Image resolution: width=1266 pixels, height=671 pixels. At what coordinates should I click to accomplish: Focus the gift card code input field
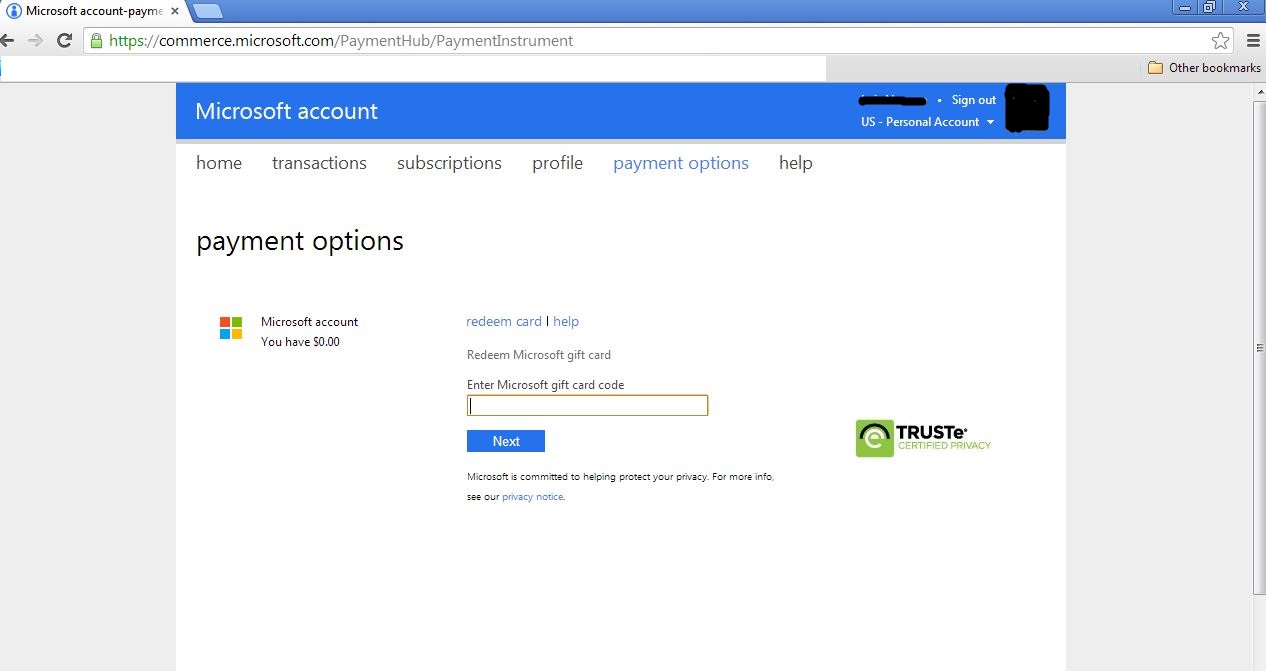click(x=587, y=405)
